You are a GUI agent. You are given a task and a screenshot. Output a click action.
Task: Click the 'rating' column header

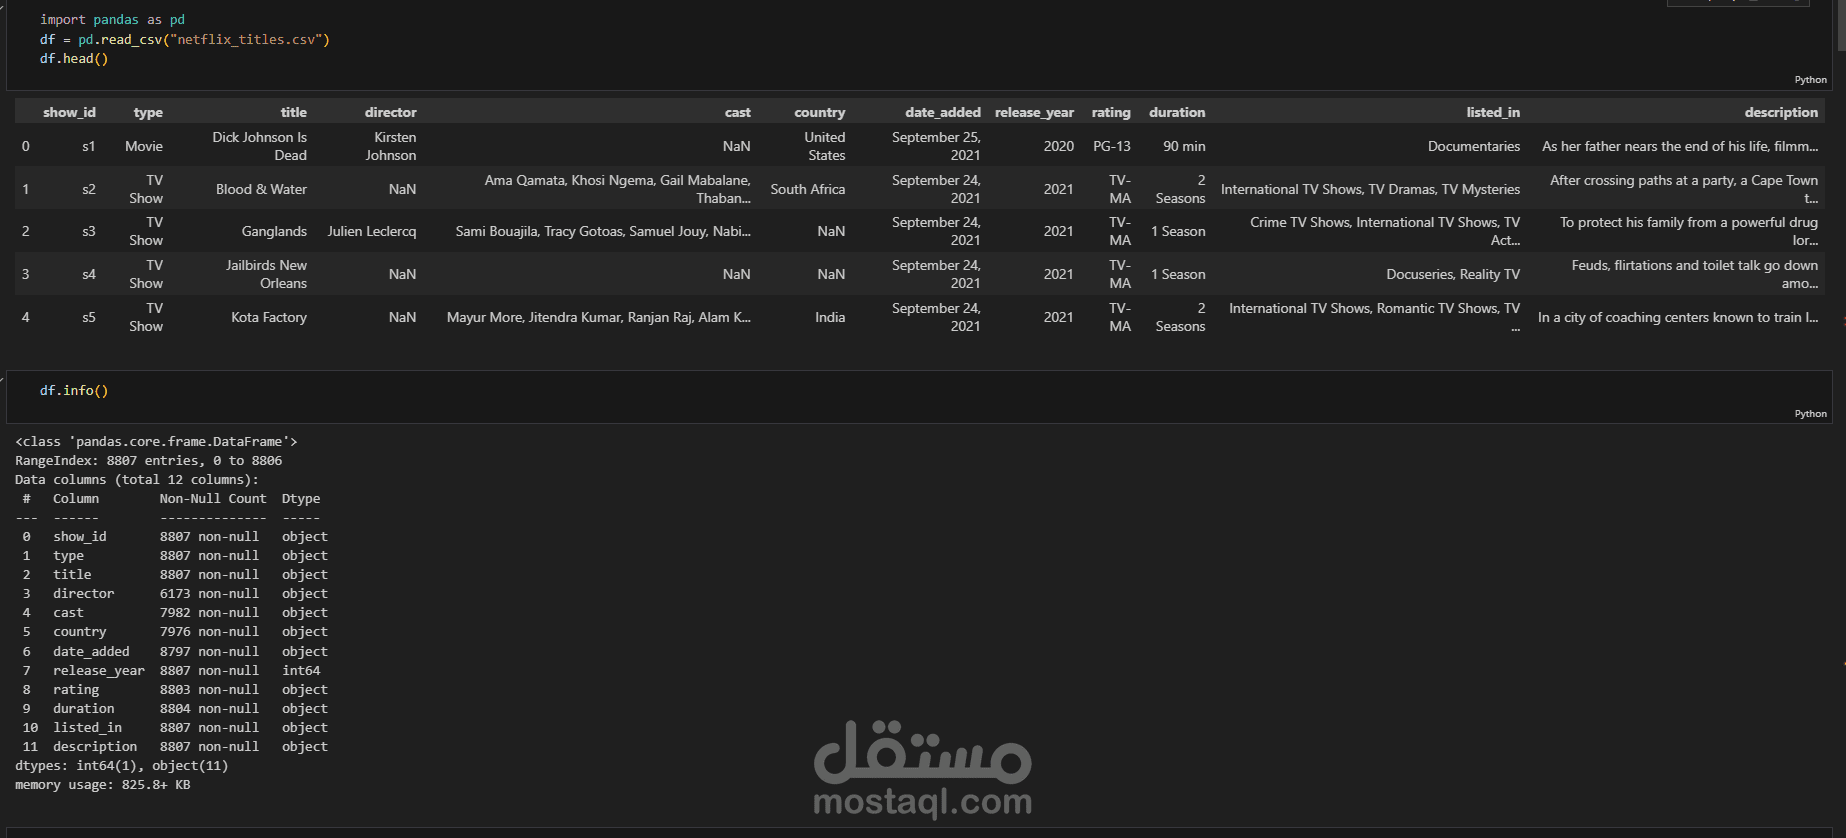[1111, 113]
